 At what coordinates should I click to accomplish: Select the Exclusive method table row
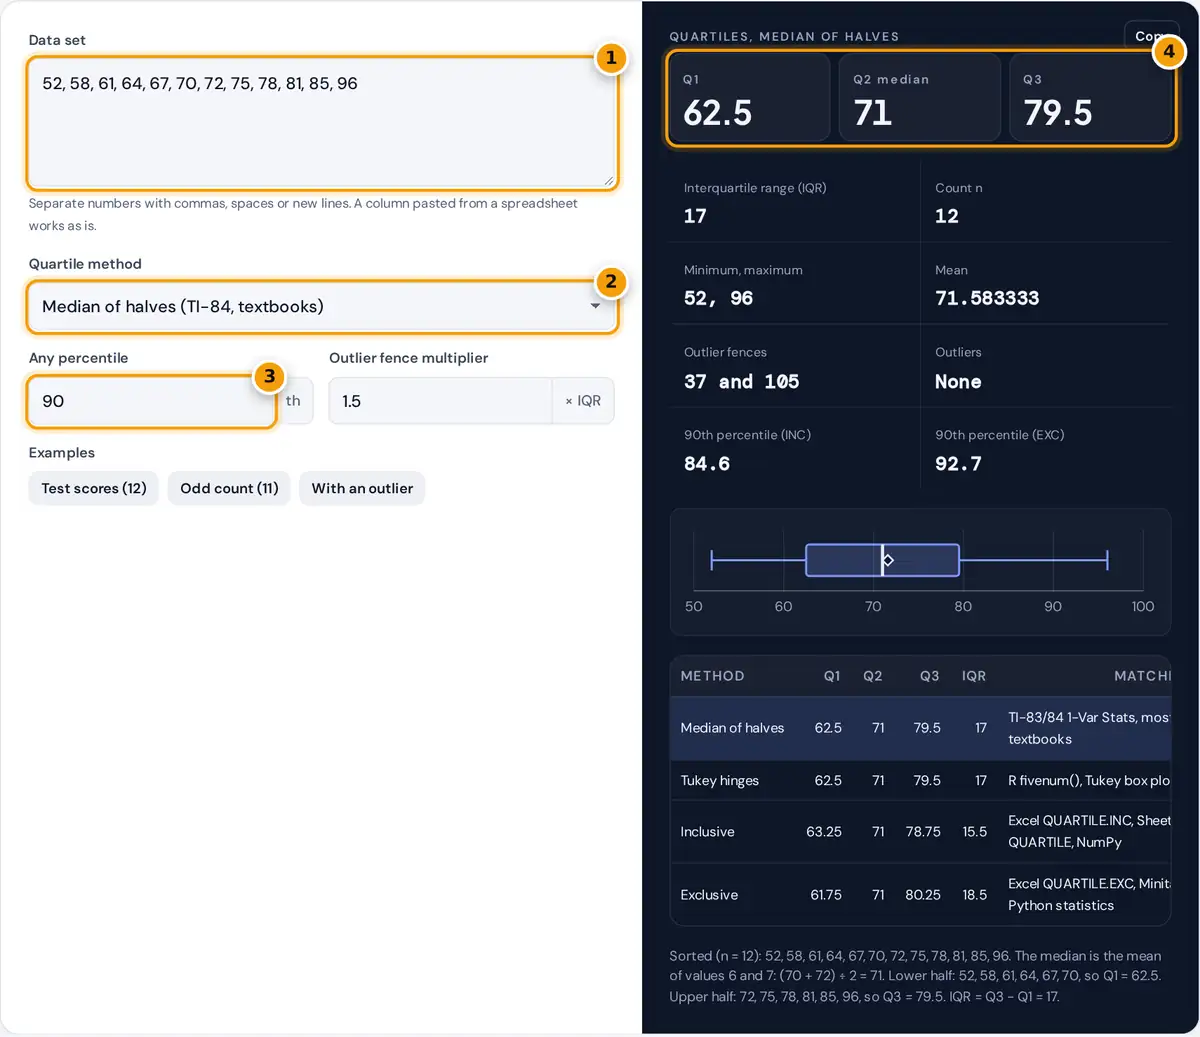point(920,895)
